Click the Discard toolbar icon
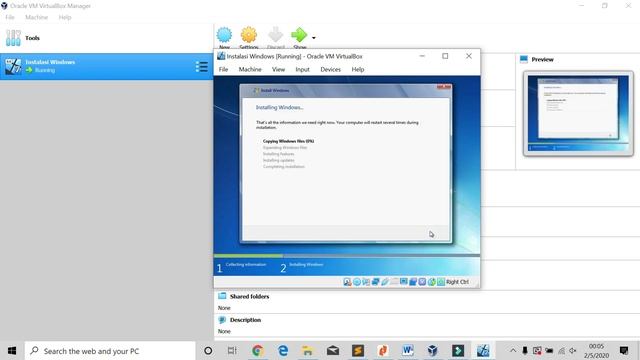 pos(276,35)
